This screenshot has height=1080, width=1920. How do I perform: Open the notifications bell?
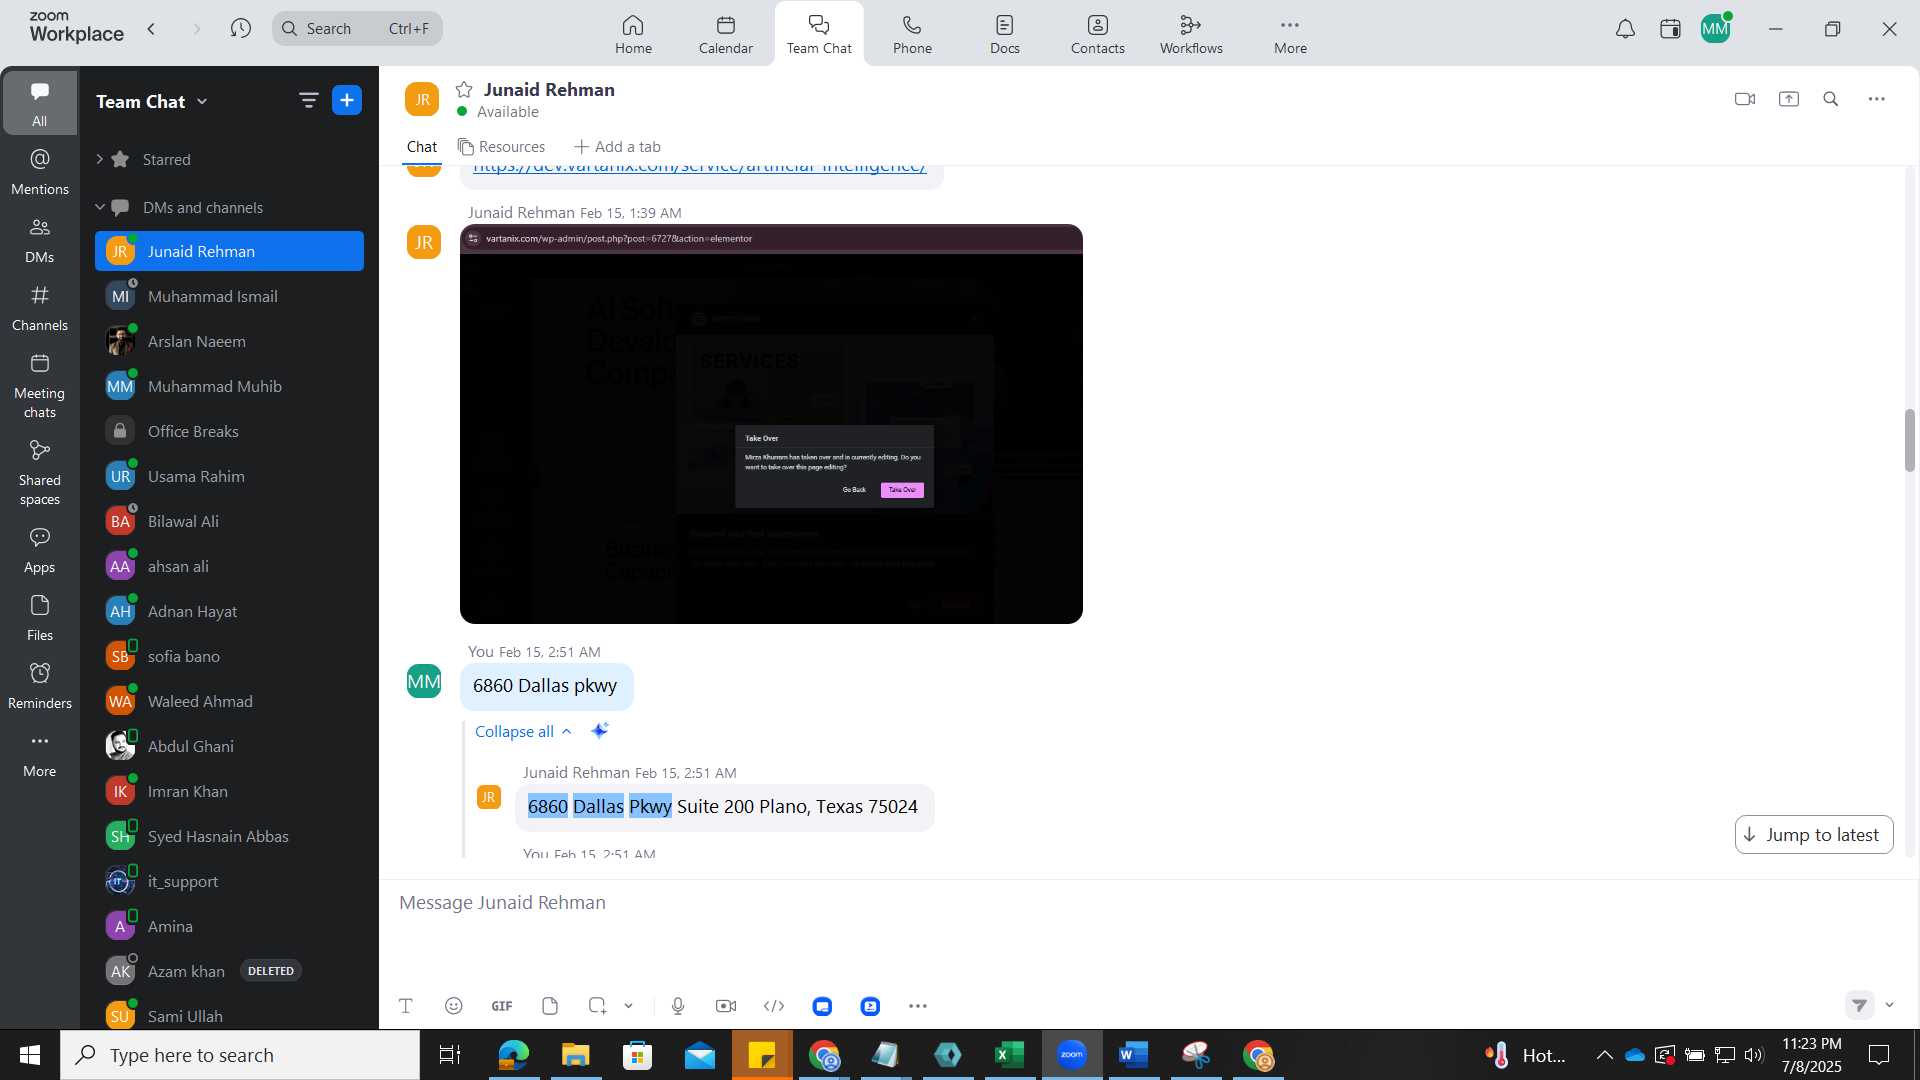(1626, 29)
